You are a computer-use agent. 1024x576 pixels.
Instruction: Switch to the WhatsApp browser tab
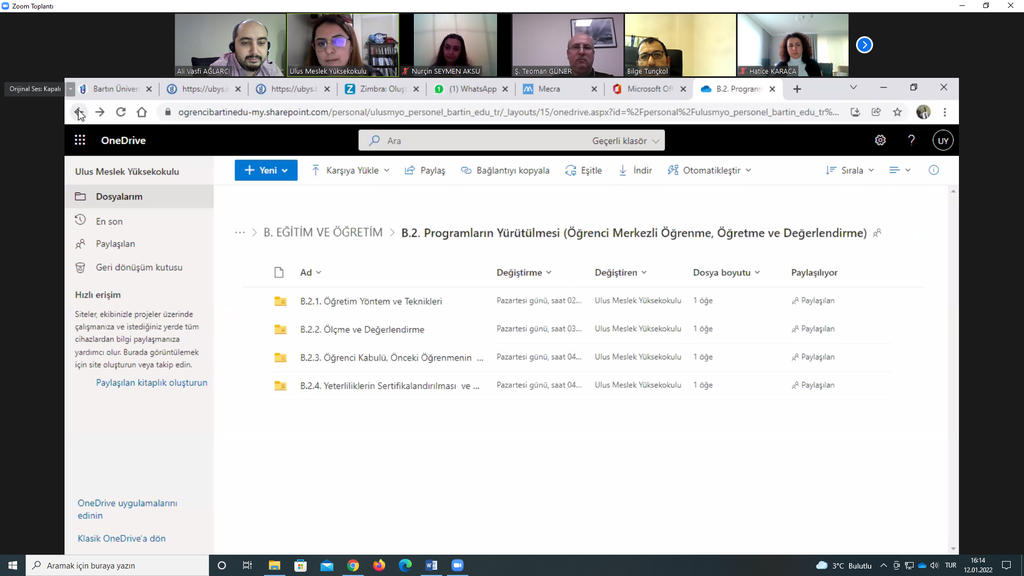coord(470,89)
